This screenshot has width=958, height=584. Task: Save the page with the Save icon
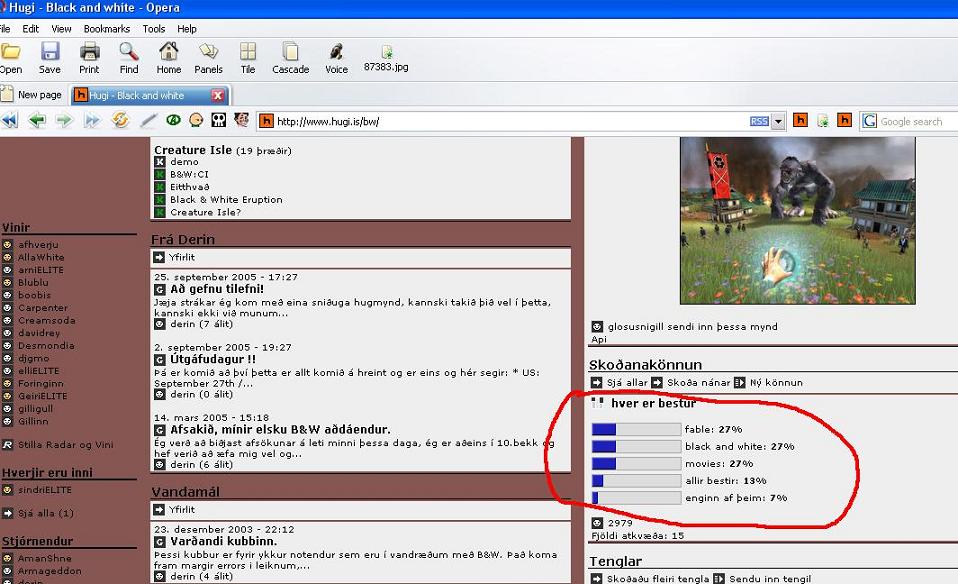49,58
